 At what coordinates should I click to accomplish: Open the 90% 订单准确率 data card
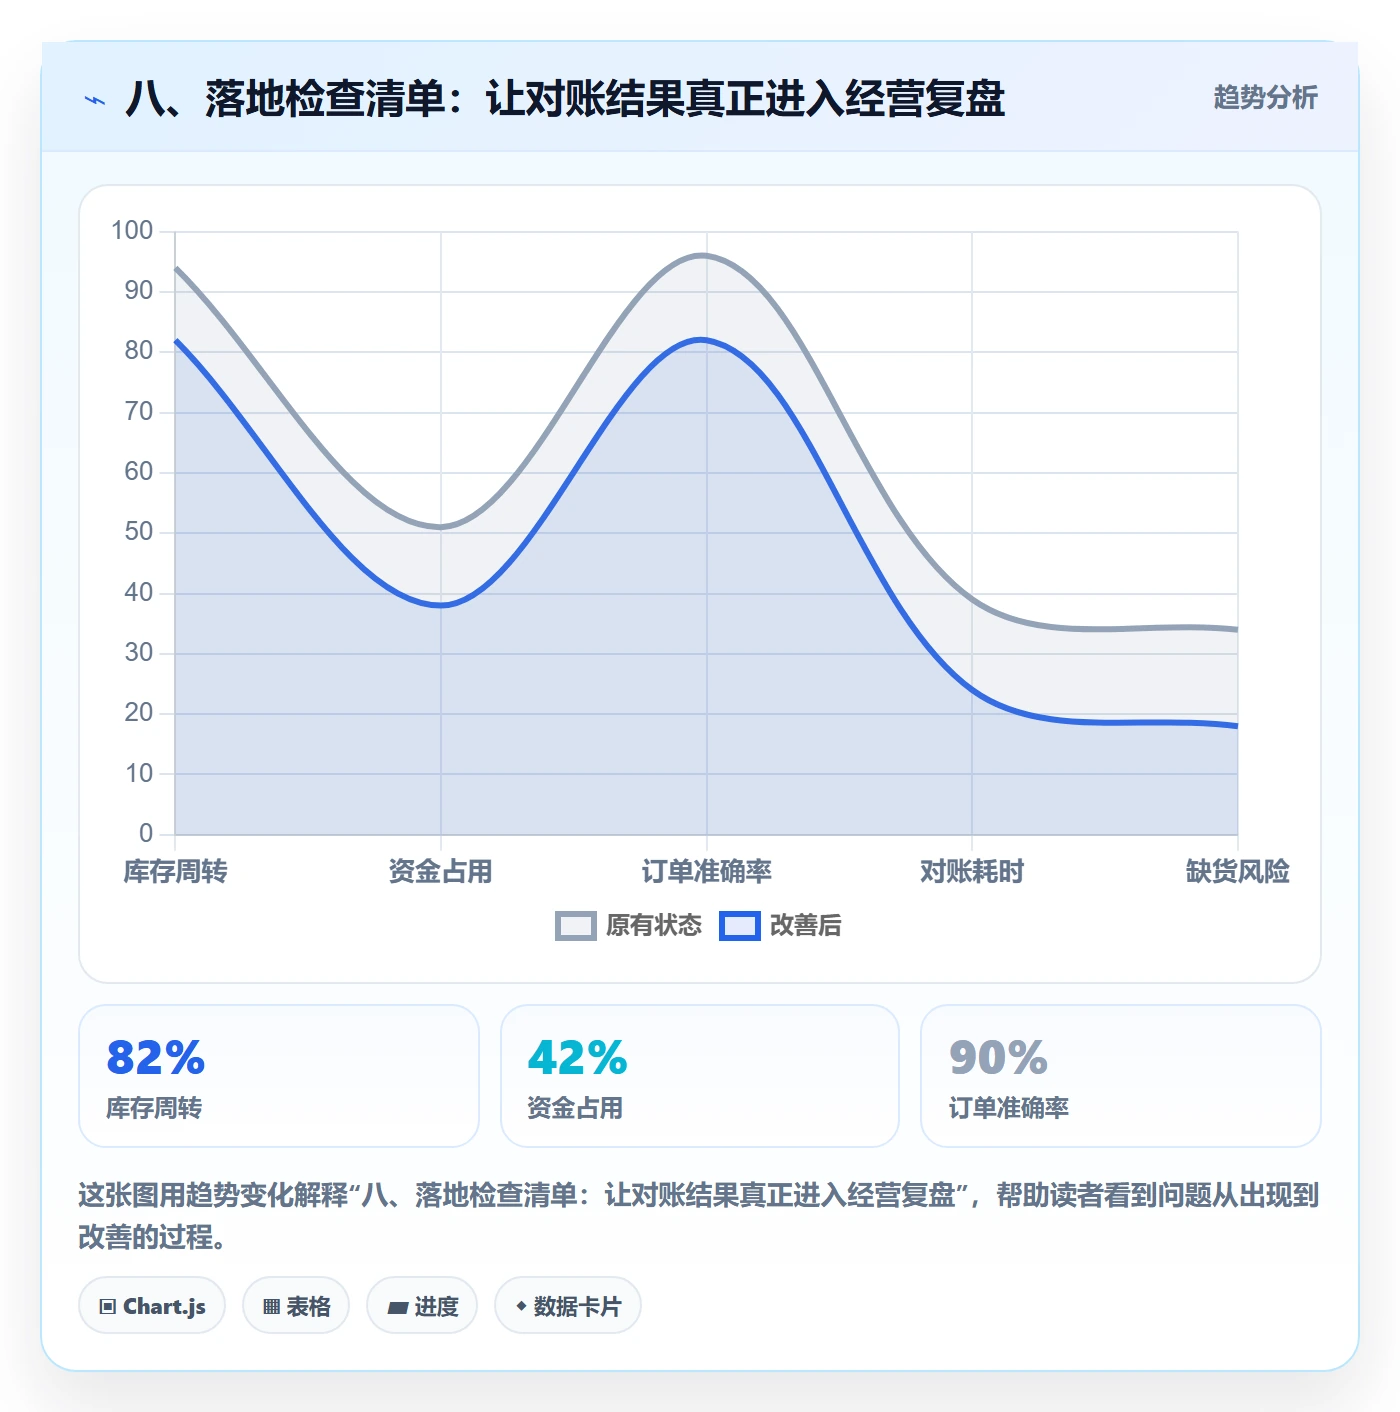coord(1121,1076)
